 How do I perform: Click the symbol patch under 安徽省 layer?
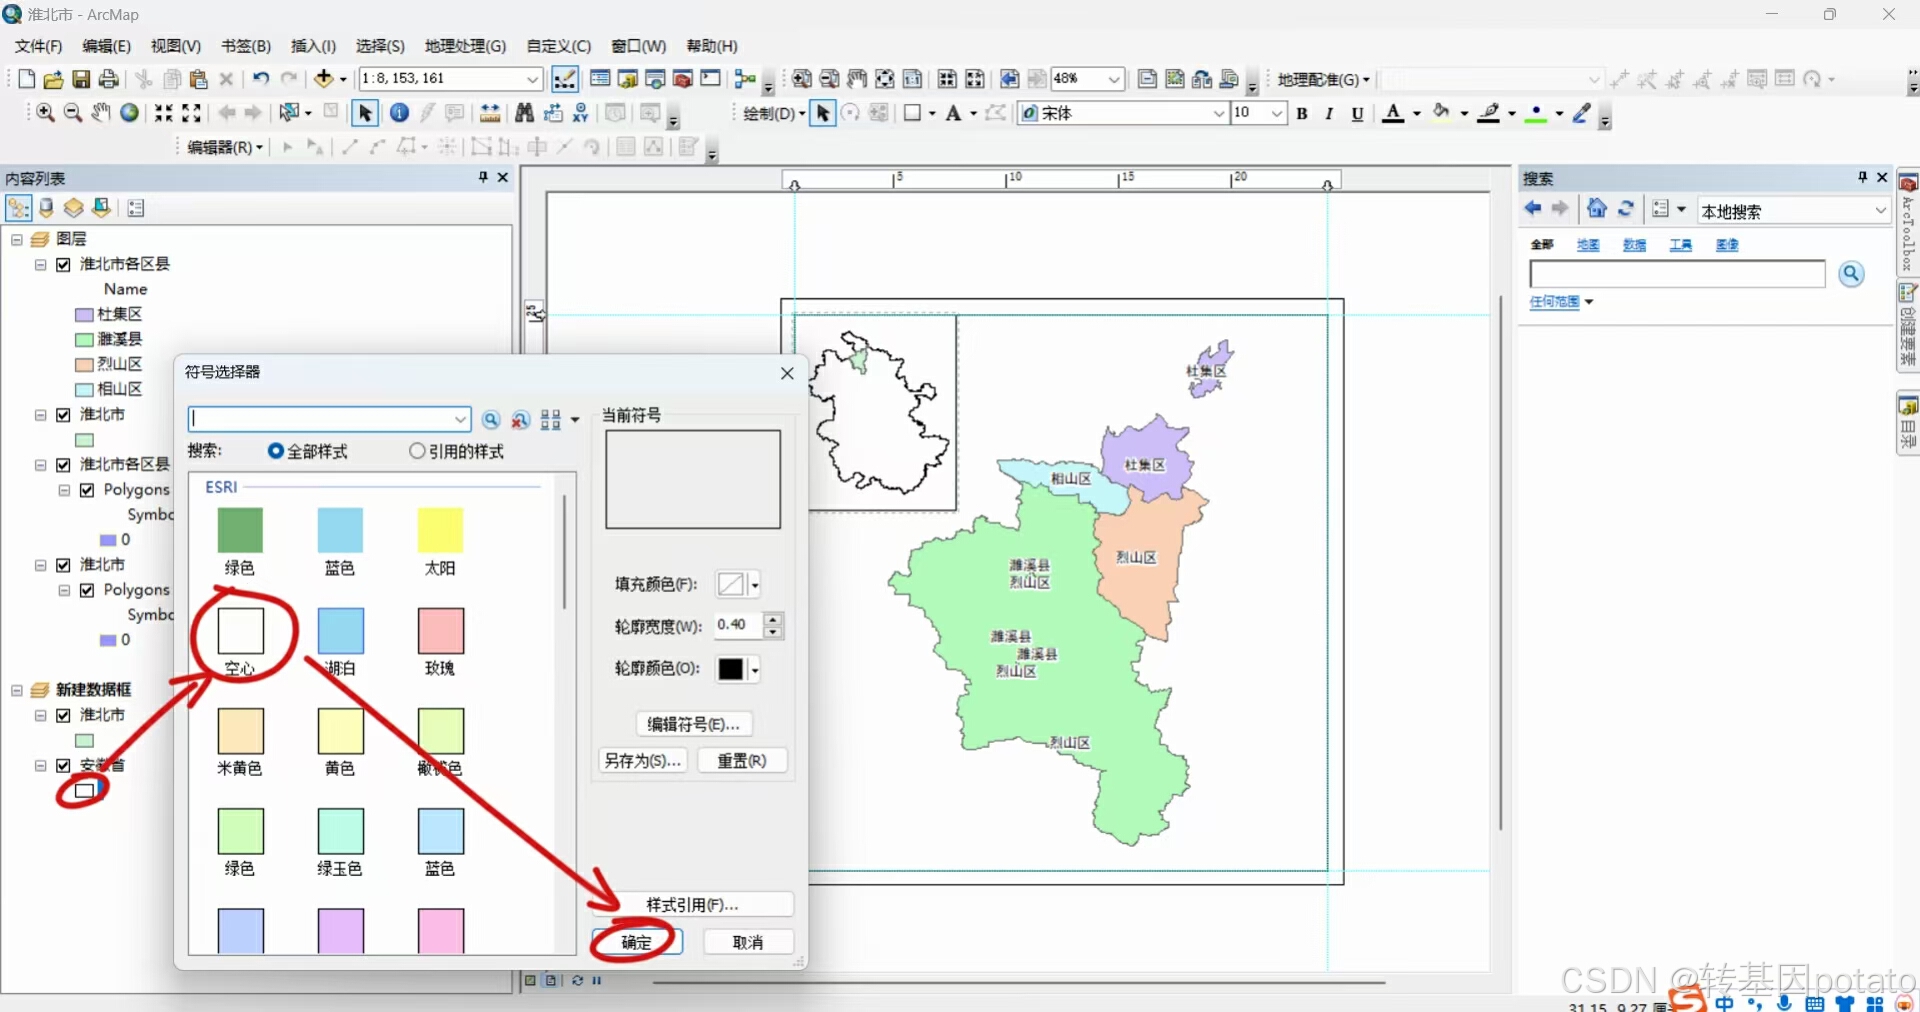(x=85, y=790)
